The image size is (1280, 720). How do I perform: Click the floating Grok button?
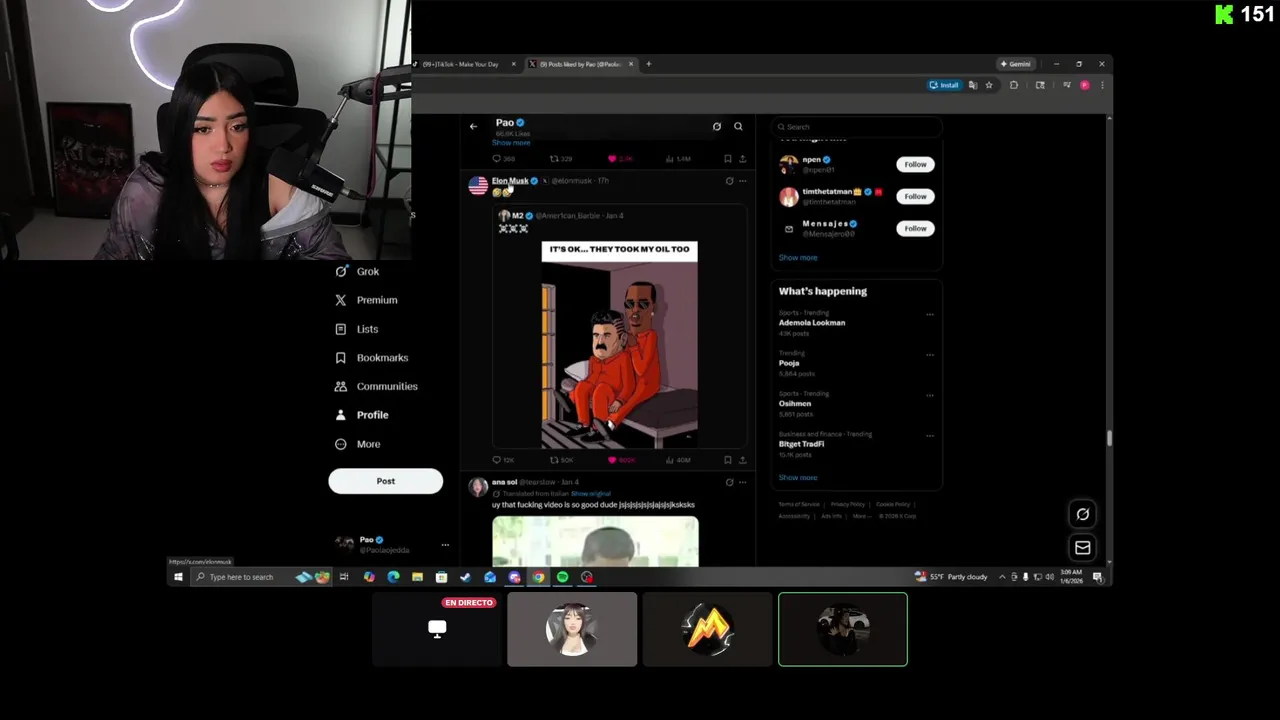click(x=1082, y=514)
